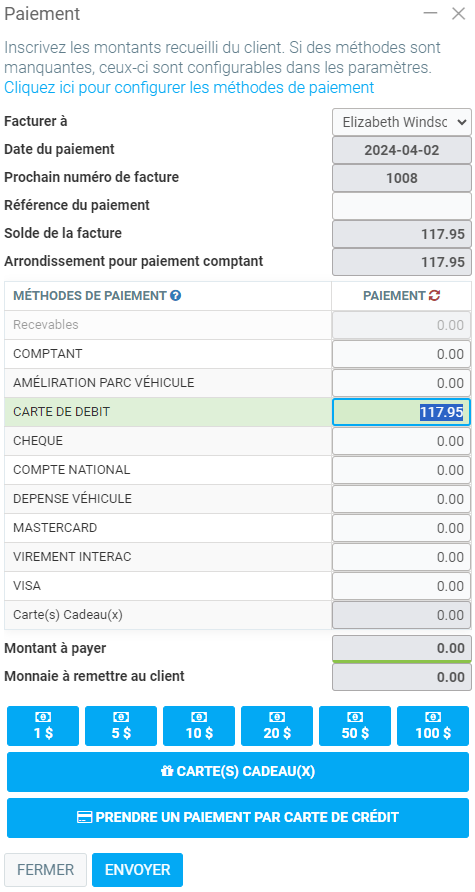
Task: Select the MASTERCARD payment amount field
Action: 402,528
